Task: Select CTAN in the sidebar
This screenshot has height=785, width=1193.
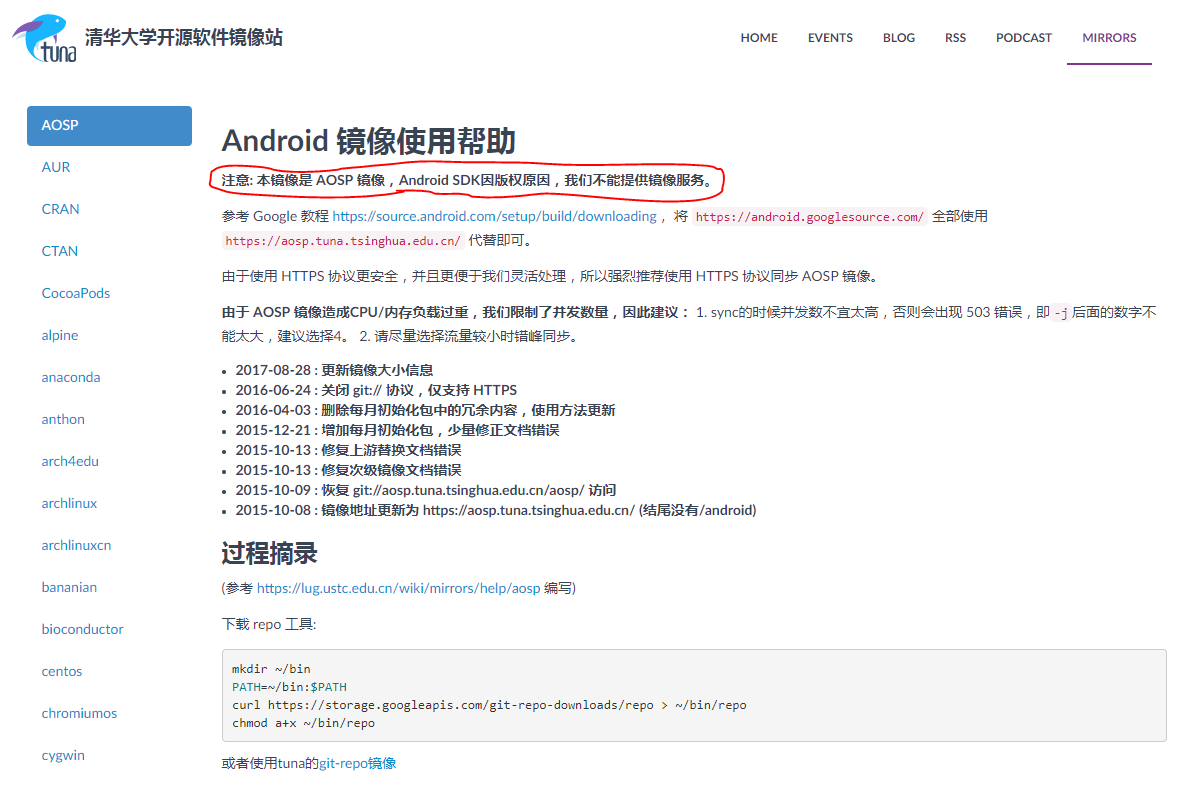Action: pos(59,251)
